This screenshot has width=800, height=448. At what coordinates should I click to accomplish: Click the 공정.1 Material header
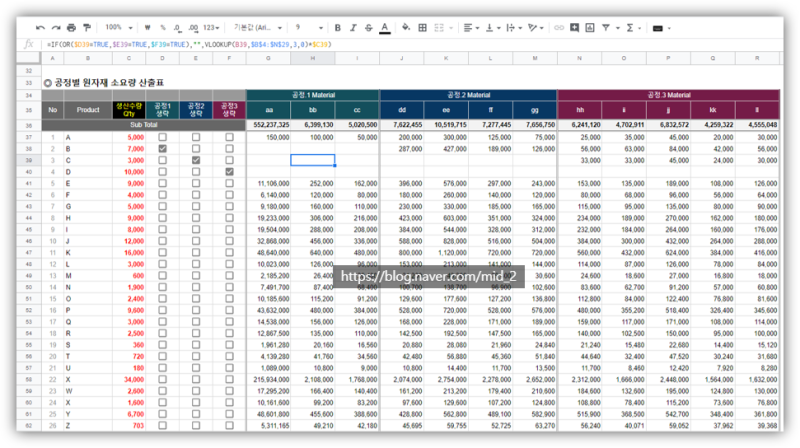[313, 95]
